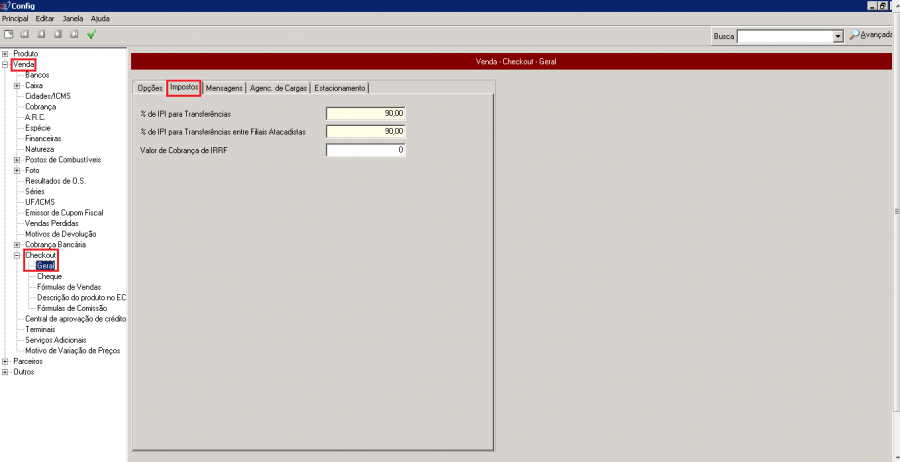Select Fórmulas de Comissão tree item
Viewport: 900px width, 462px height.
coord(71,308)
